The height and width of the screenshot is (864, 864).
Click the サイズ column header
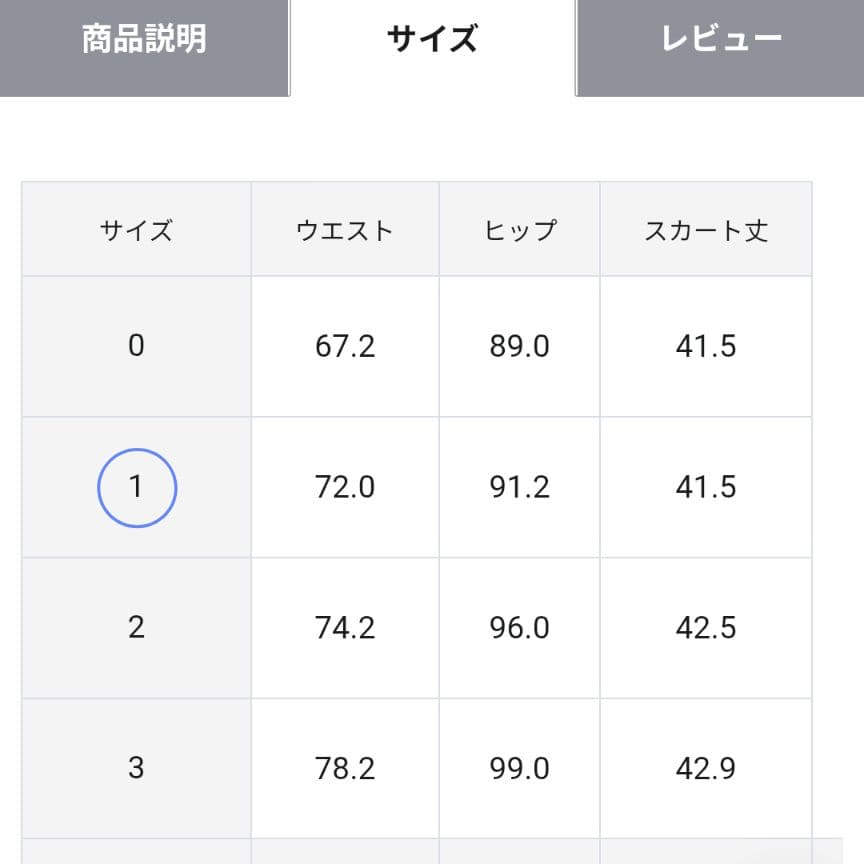136,228
